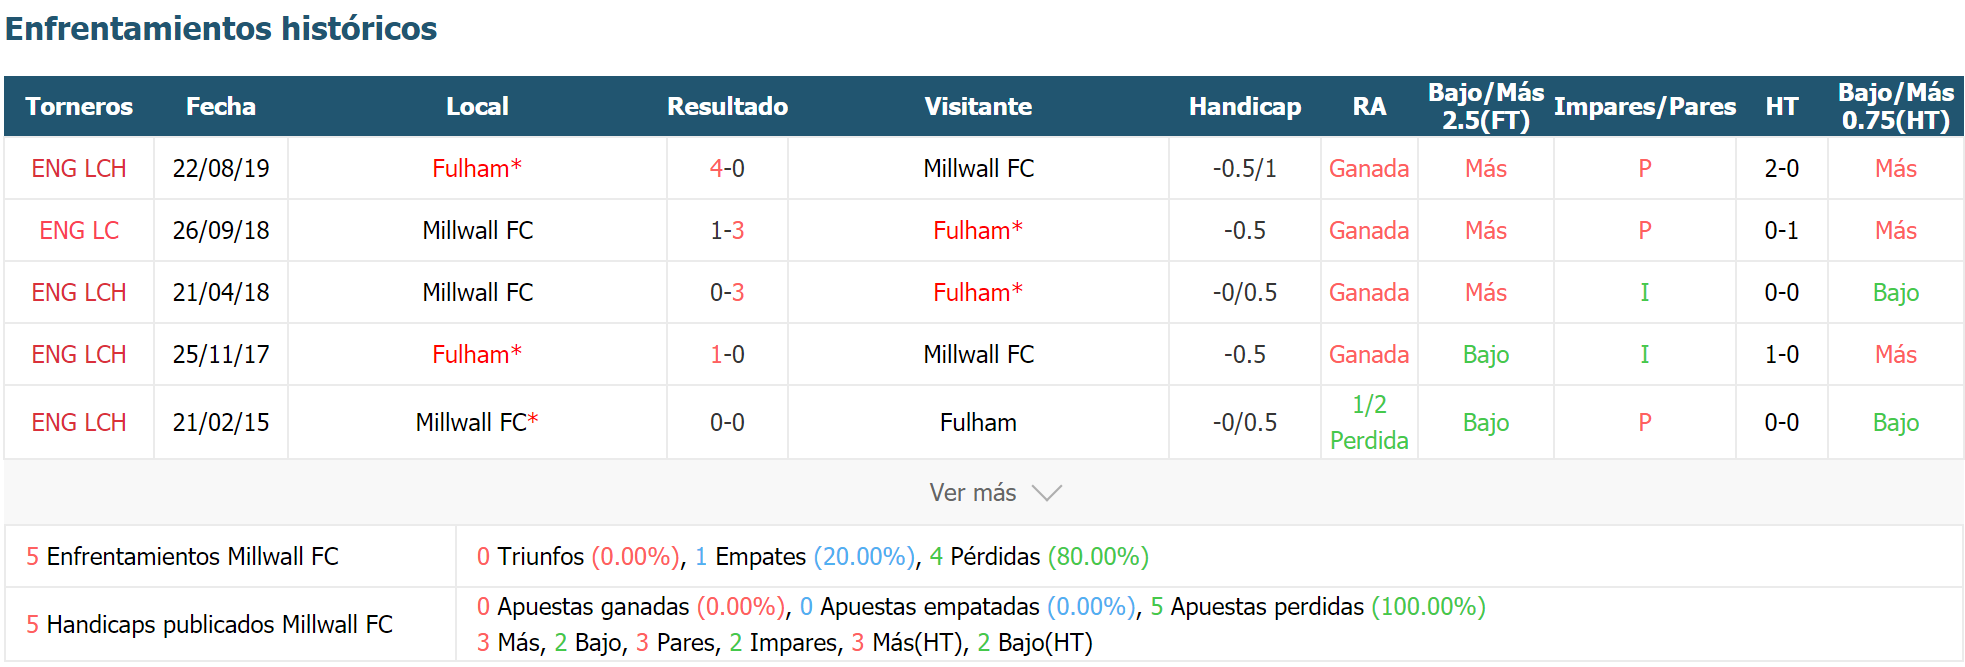The image size is (1965, 667).
Task: Click the Torneros column header
Action: 79,106
